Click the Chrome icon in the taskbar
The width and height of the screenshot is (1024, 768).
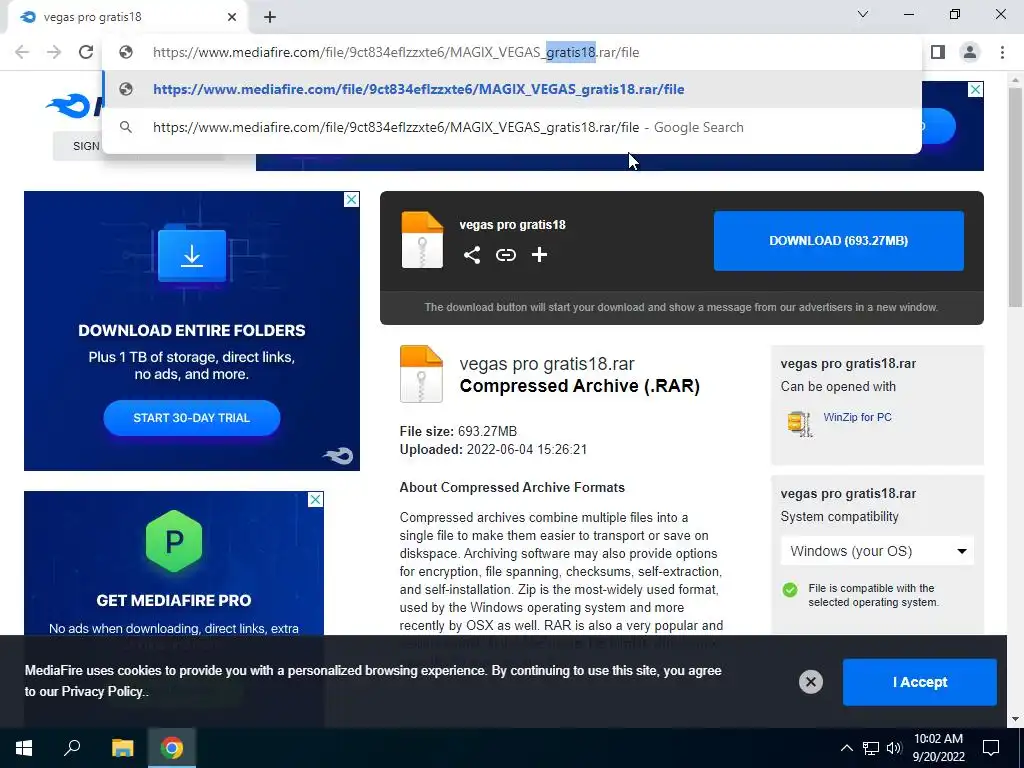coord(172,748)
